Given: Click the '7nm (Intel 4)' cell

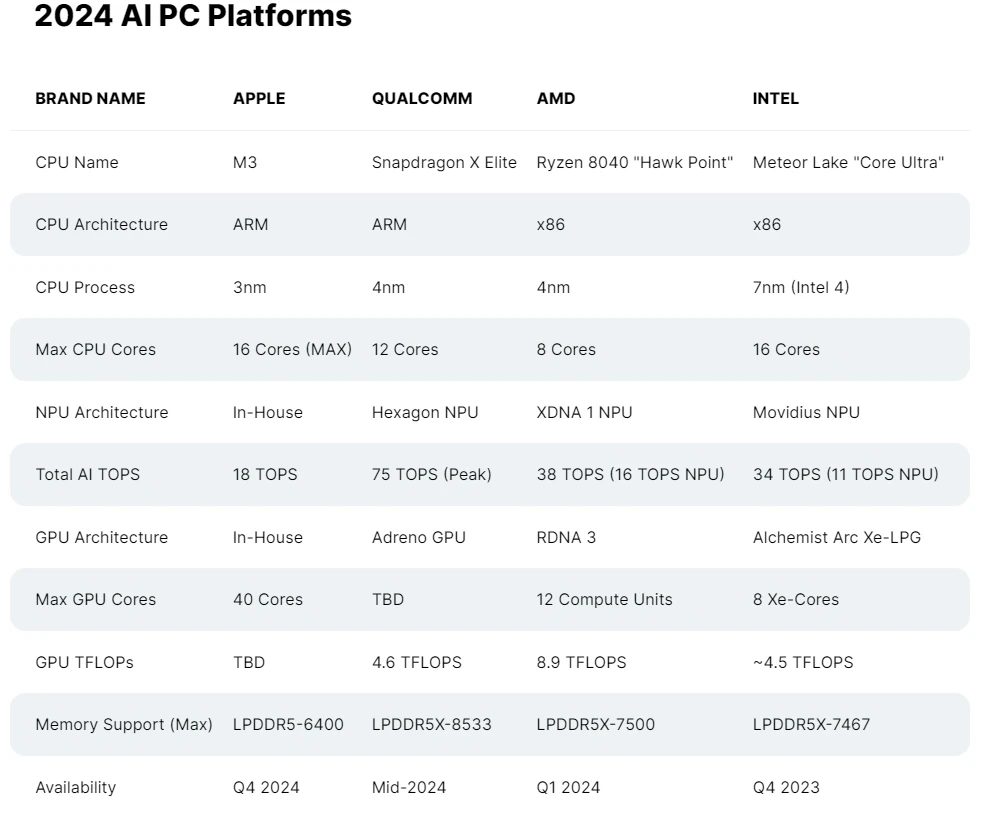Looking at the screenshot, I should 801,287.
